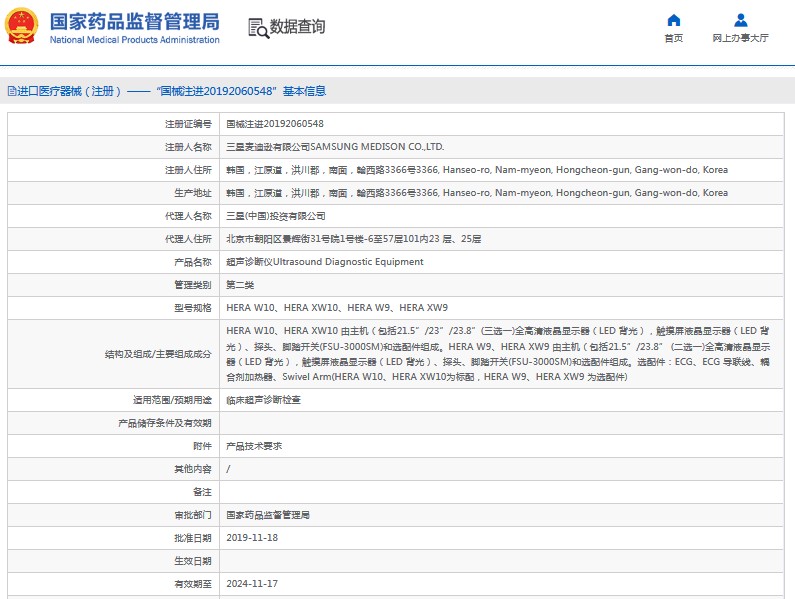This screenshot has height=599, width=795.
Task: Click the 有效期至 label
Action: (193, 584)
